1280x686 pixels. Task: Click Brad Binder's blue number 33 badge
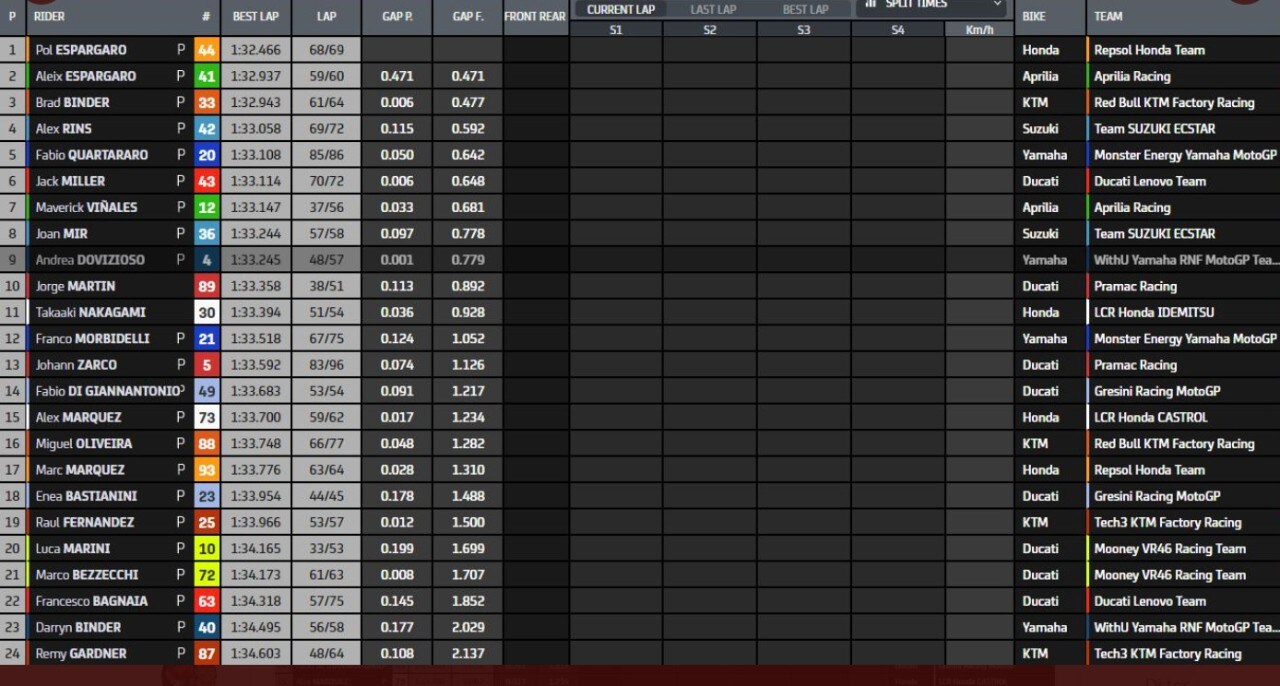coord(206,102)
